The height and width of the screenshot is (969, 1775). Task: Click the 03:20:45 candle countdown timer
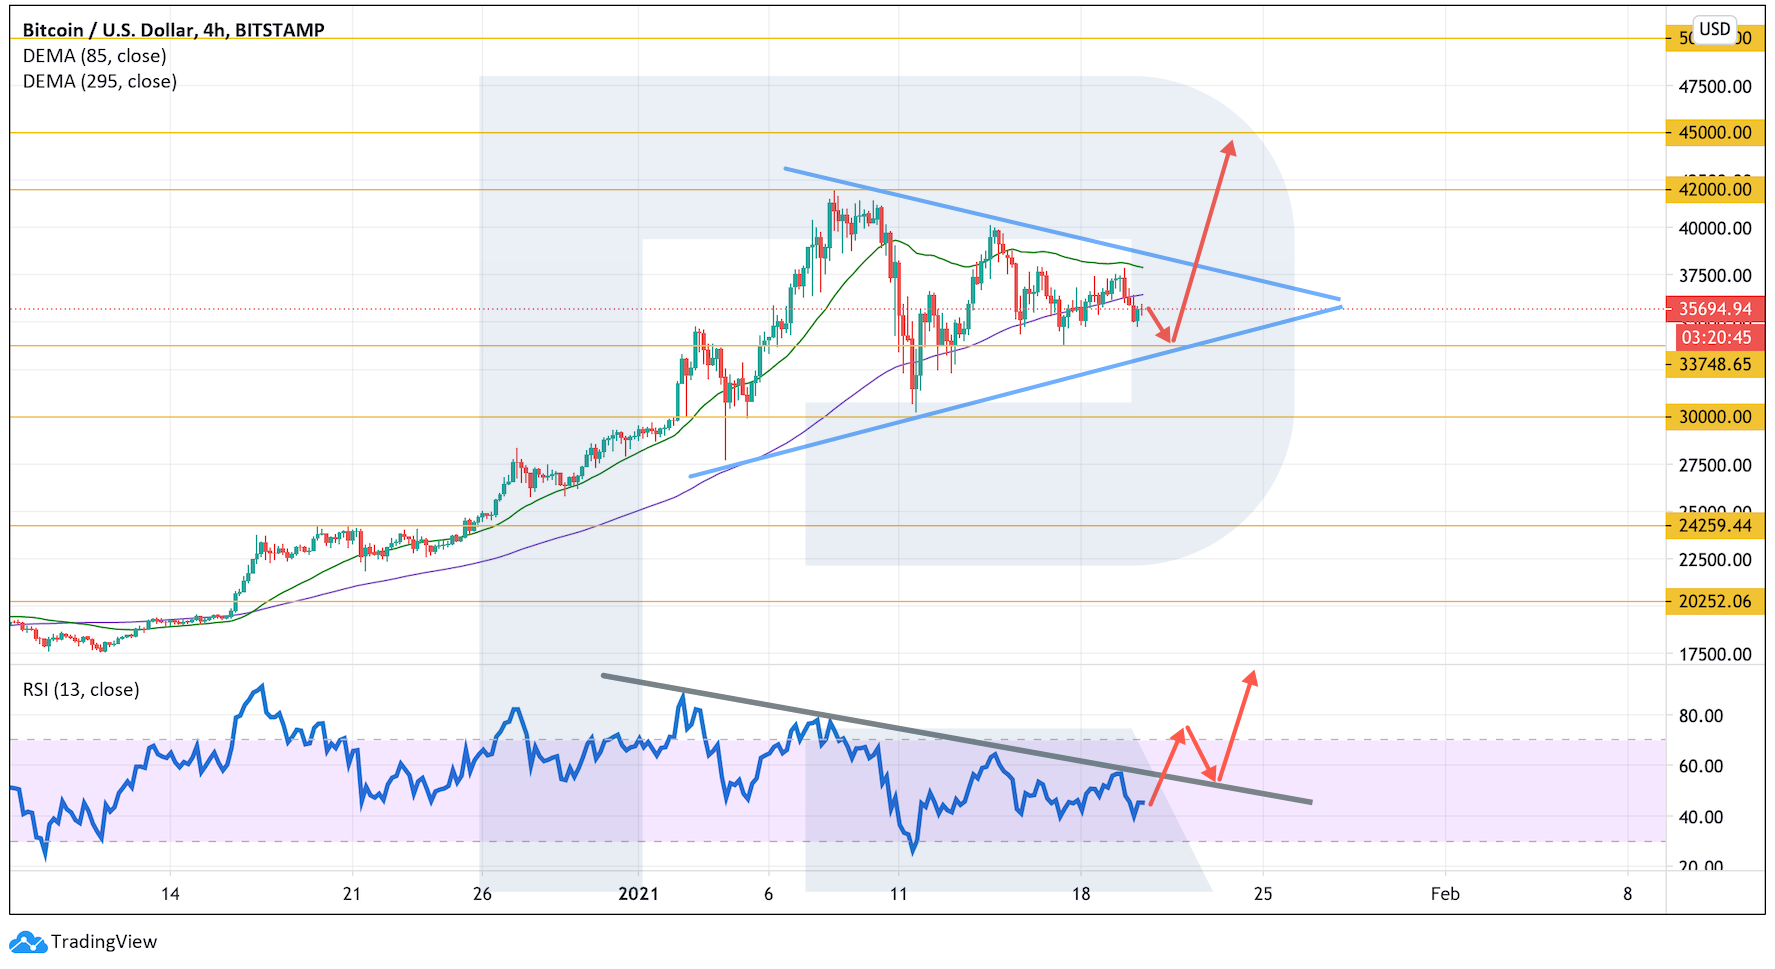(x=1716, y=338)
